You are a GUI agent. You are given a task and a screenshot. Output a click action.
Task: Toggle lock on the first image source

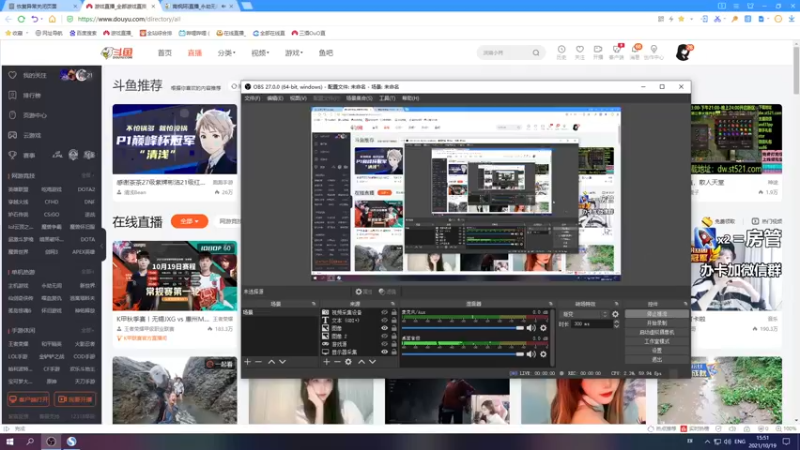pyautogui.click(x=394, y=328)
